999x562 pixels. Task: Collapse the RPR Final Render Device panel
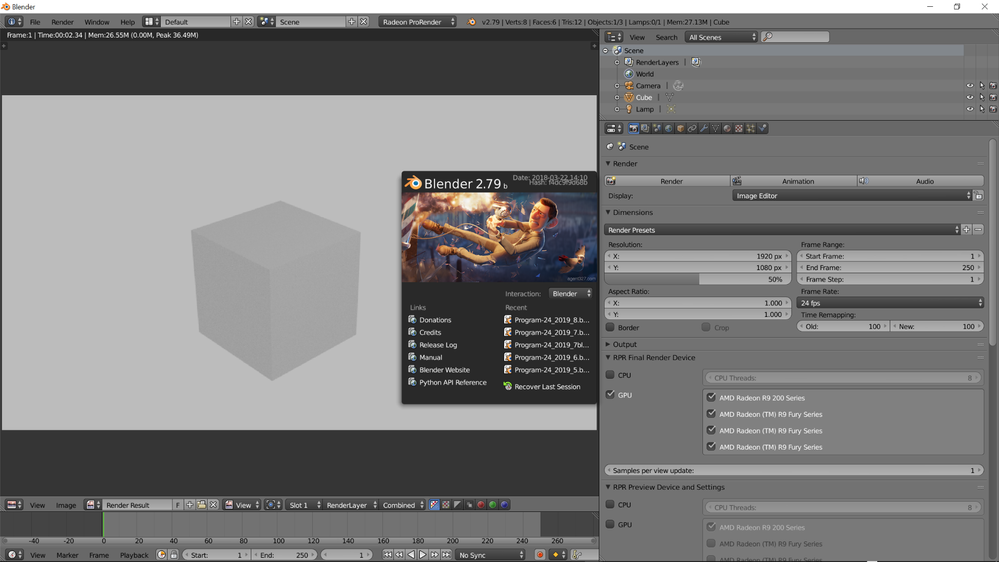pyautogui.click(x=608, y=357)
